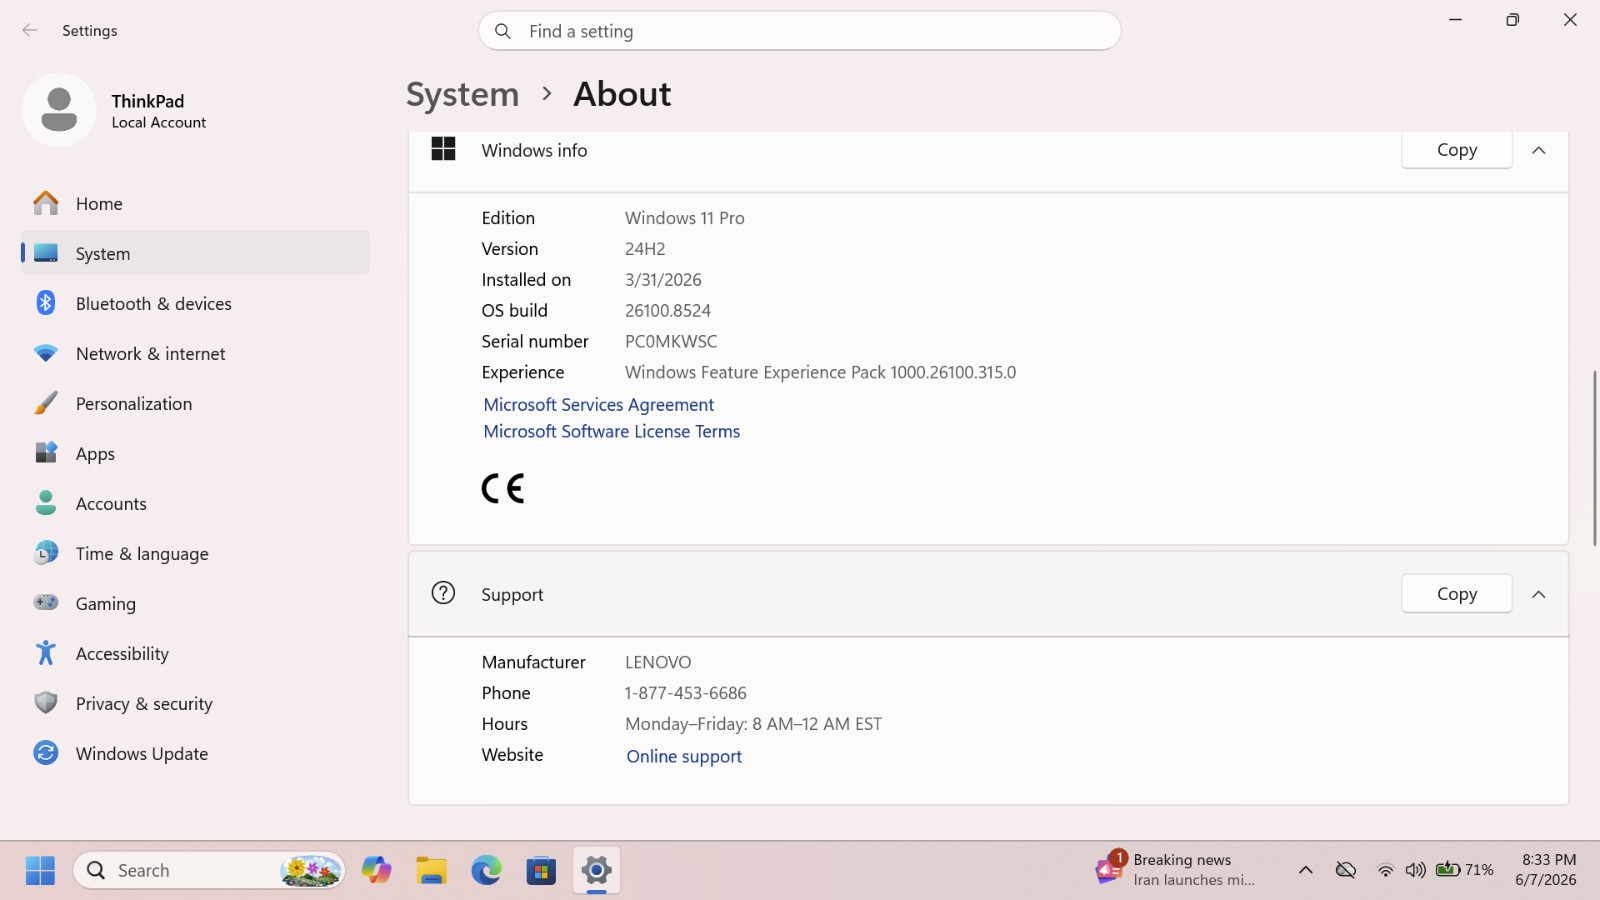Click the volume speaker tray icon
Viewport: 1600px width, 900px height.
pos(1415,870)
